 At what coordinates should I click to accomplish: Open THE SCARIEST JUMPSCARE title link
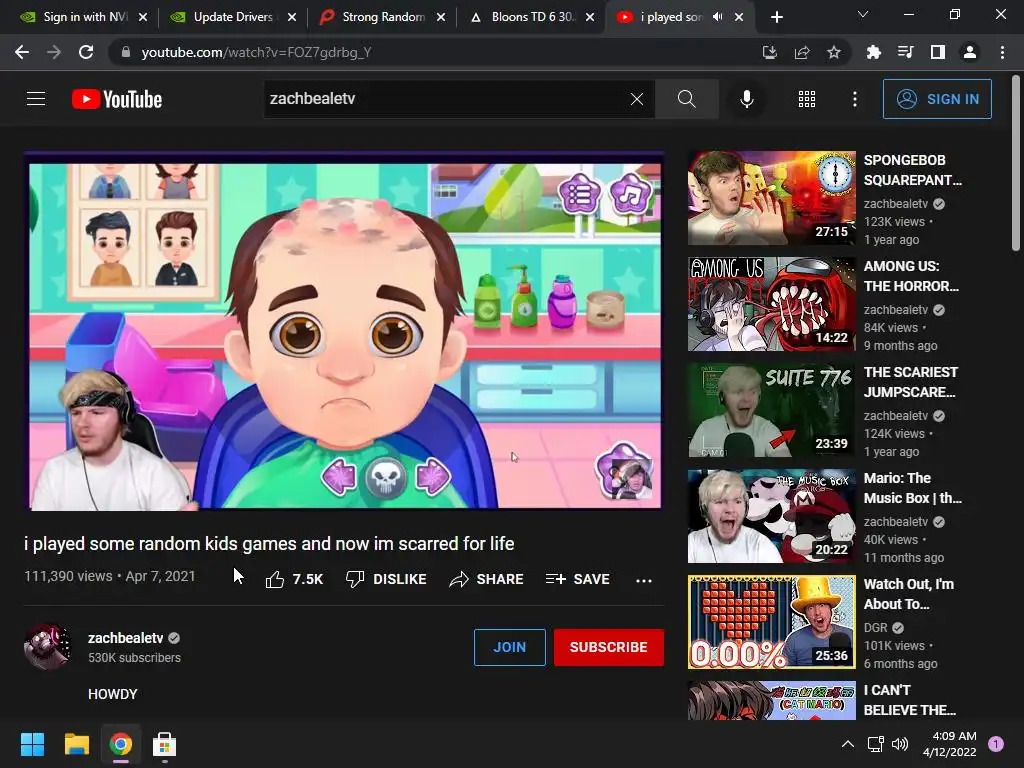[x=910, y=382]
